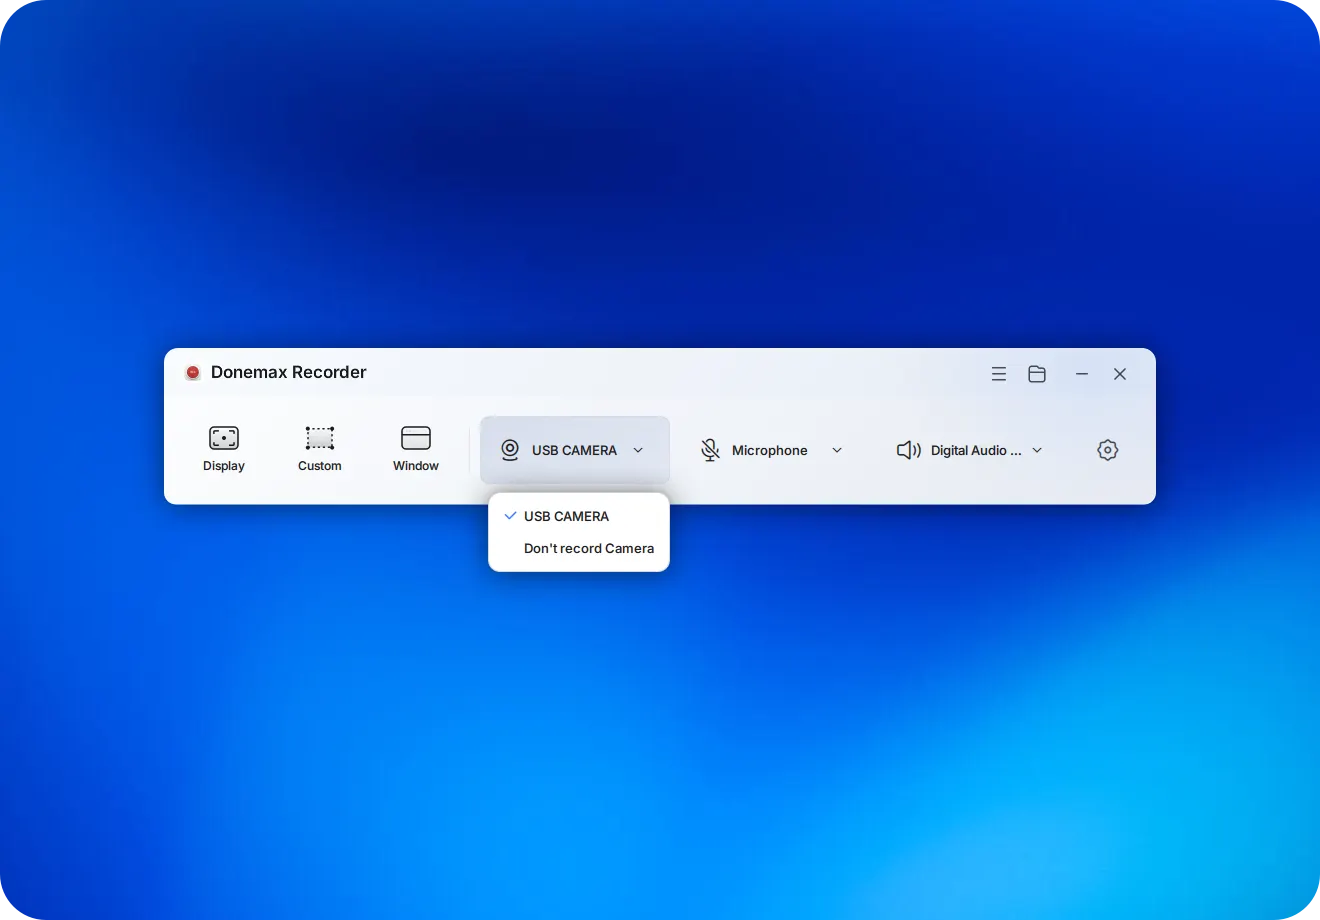Select USB CAMERA in the dropdown list
Image resolution: width=1320 pixels, height=920 pixels.
pyautogui.click(x=579, y=516)
